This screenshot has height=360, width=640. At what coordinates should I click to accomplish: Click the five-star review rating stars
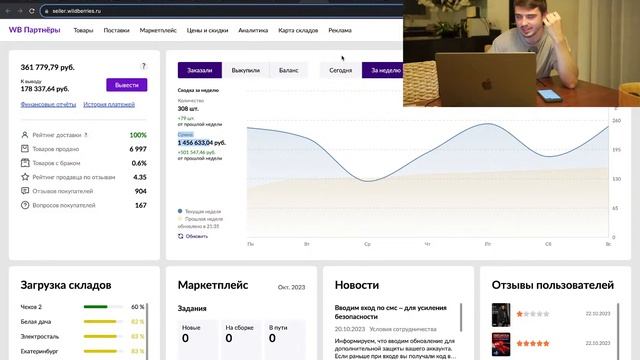tap(533, 343)
